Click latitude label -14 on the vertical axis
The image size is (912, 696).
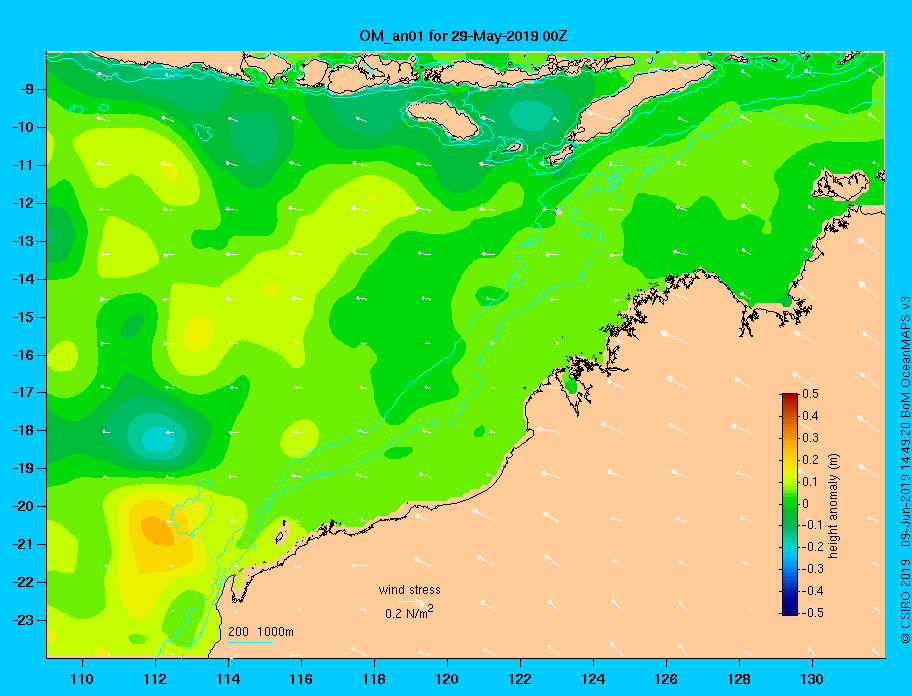[x=23, y=279]
